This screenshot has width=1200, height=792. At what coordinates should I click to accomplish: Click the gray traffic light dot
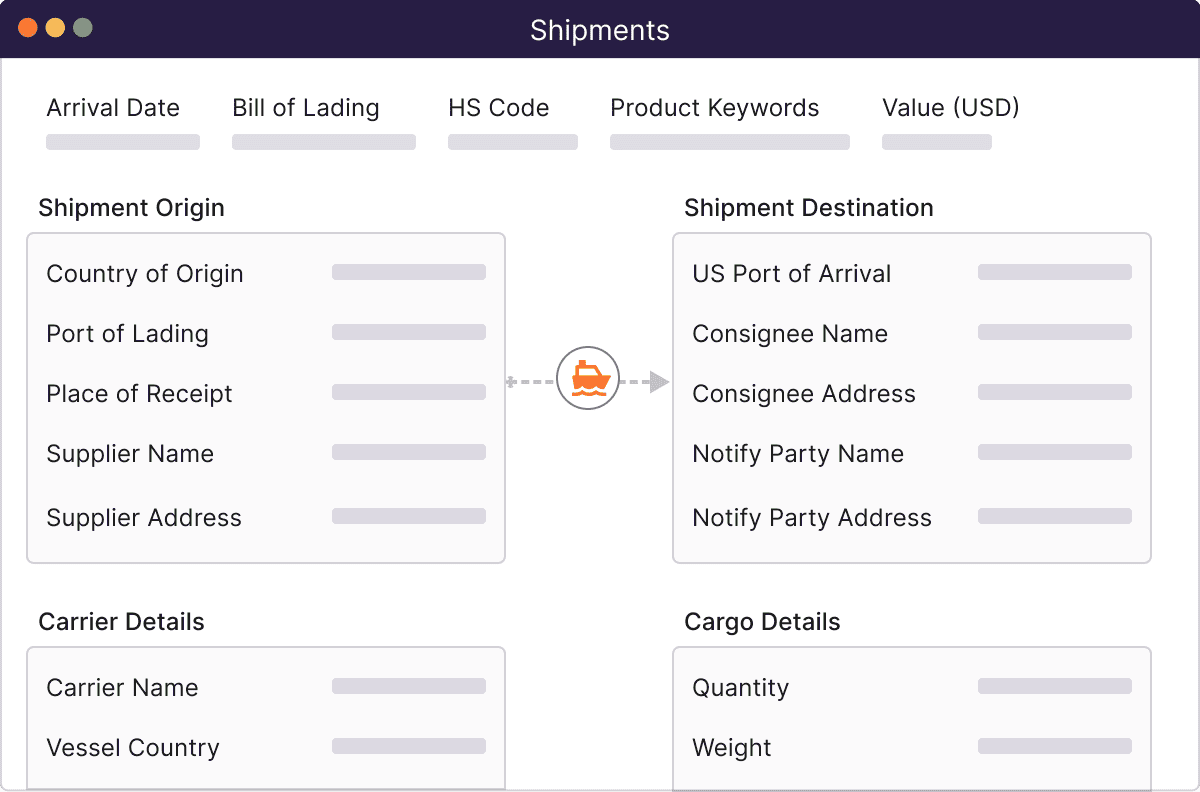(x=84, y=29)
